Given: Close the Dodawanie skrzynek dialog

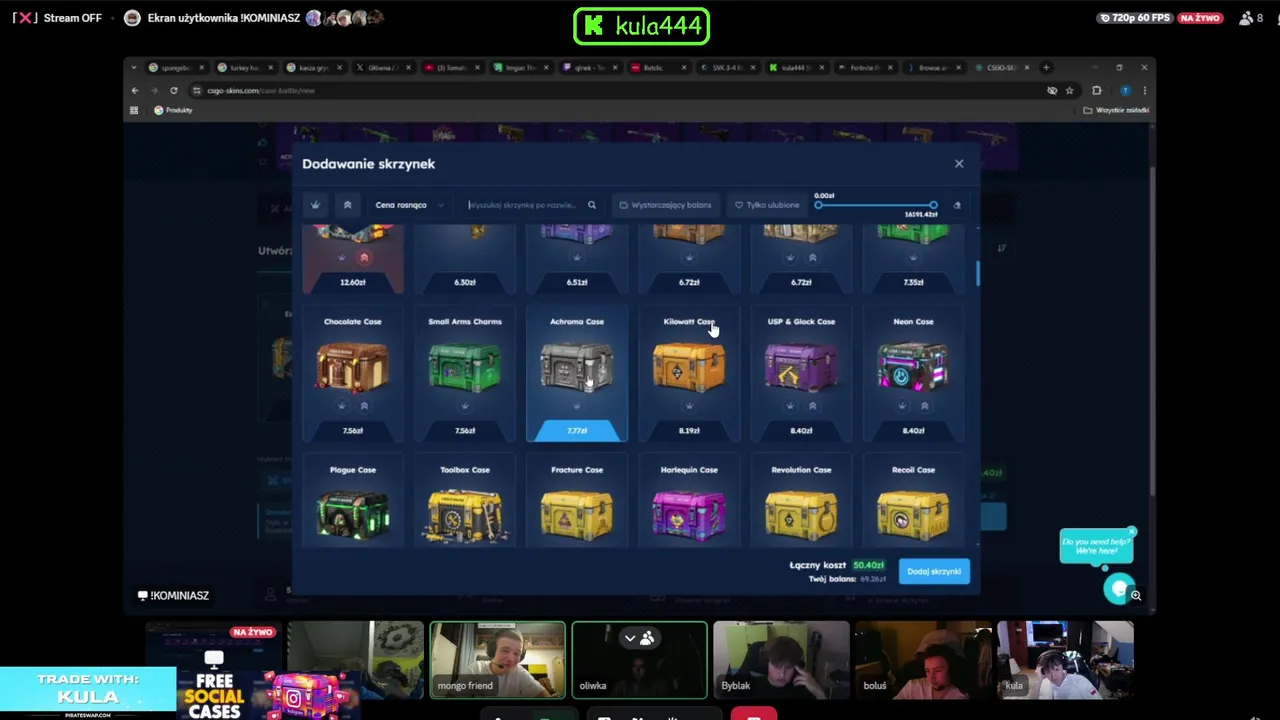Looking at the screenshot, I should point(959,164).
